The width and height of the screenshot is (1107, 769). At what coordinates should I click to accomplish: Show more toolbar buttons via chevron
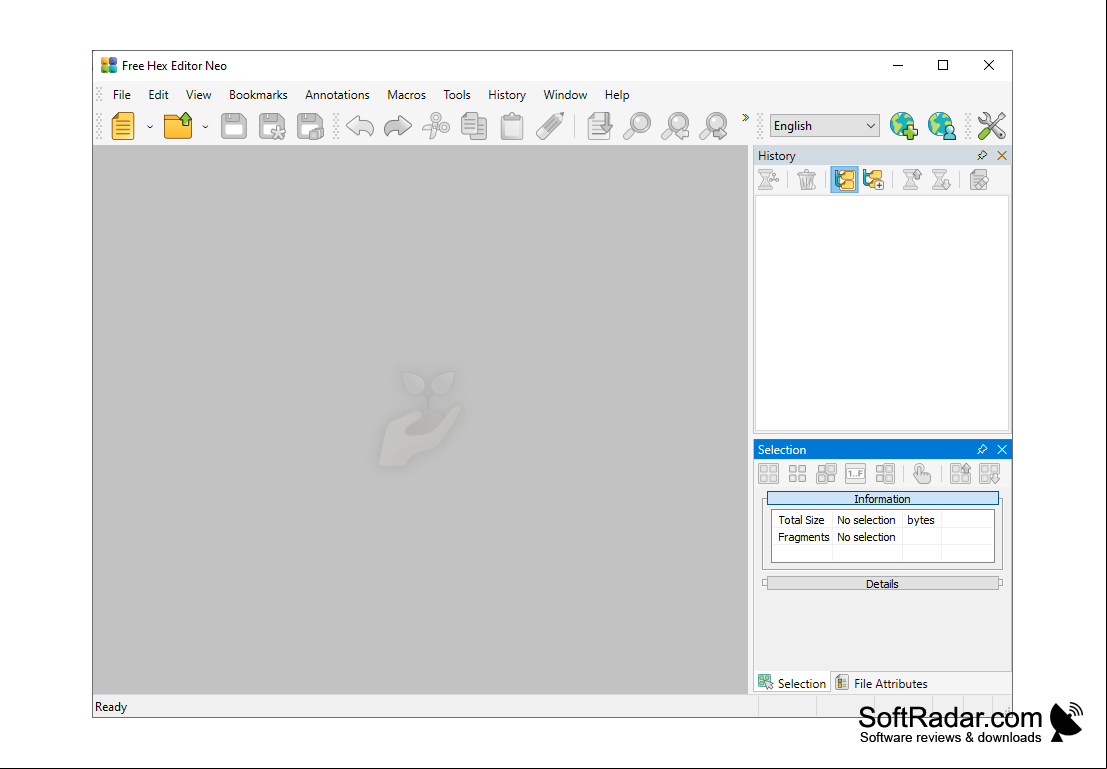pyautogui.click(x=745, y=118)
